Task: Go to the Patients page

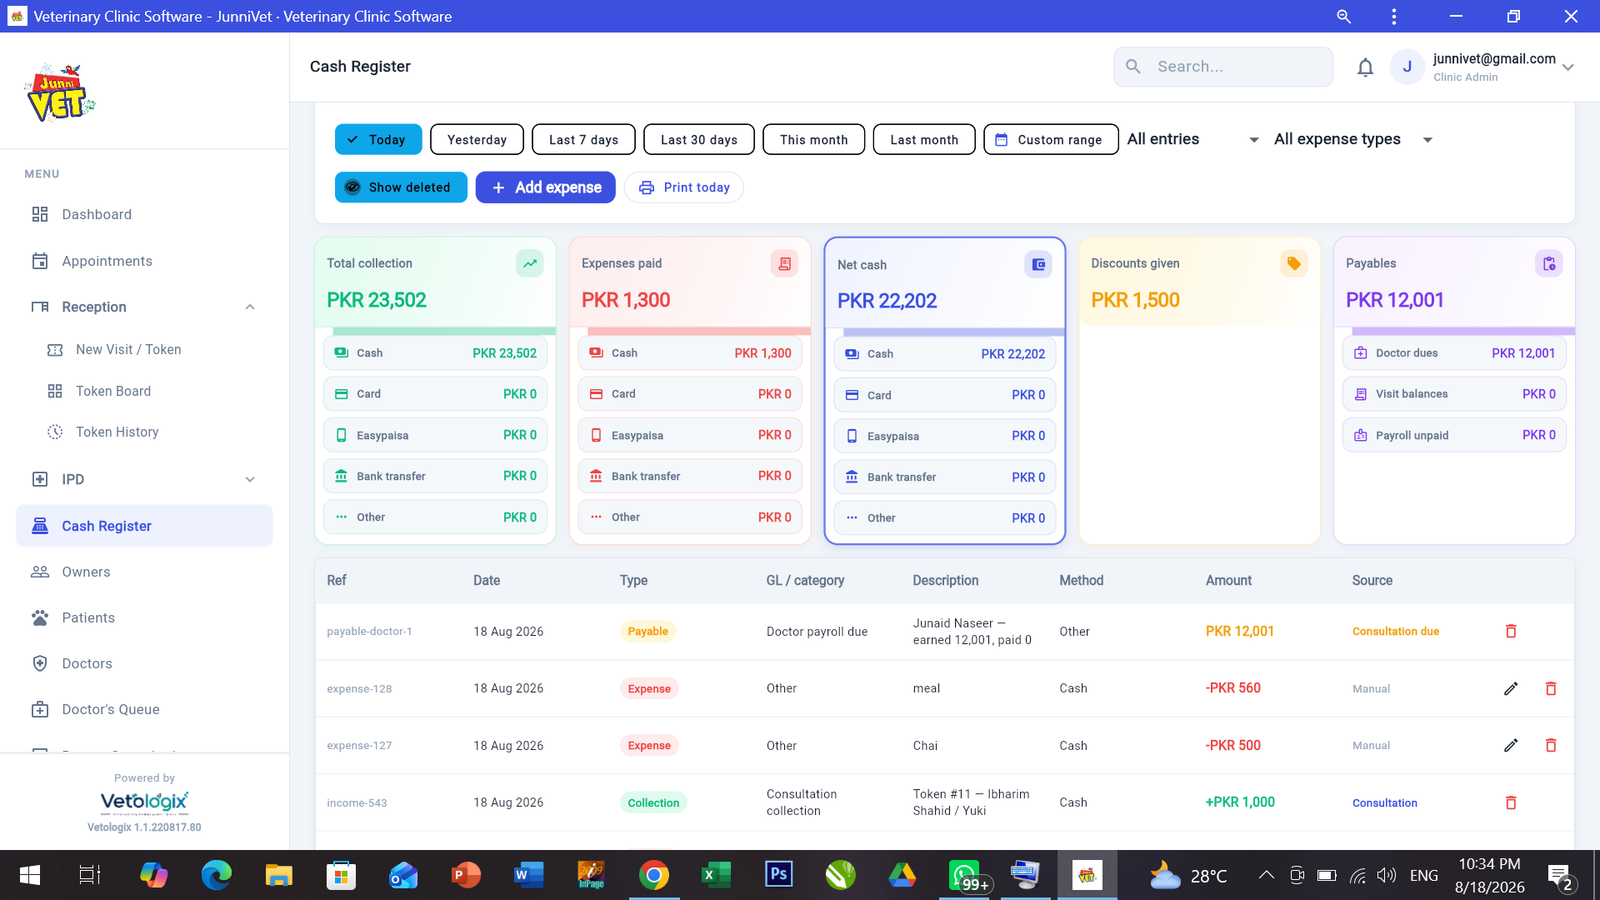Action: tap(88, 618)
